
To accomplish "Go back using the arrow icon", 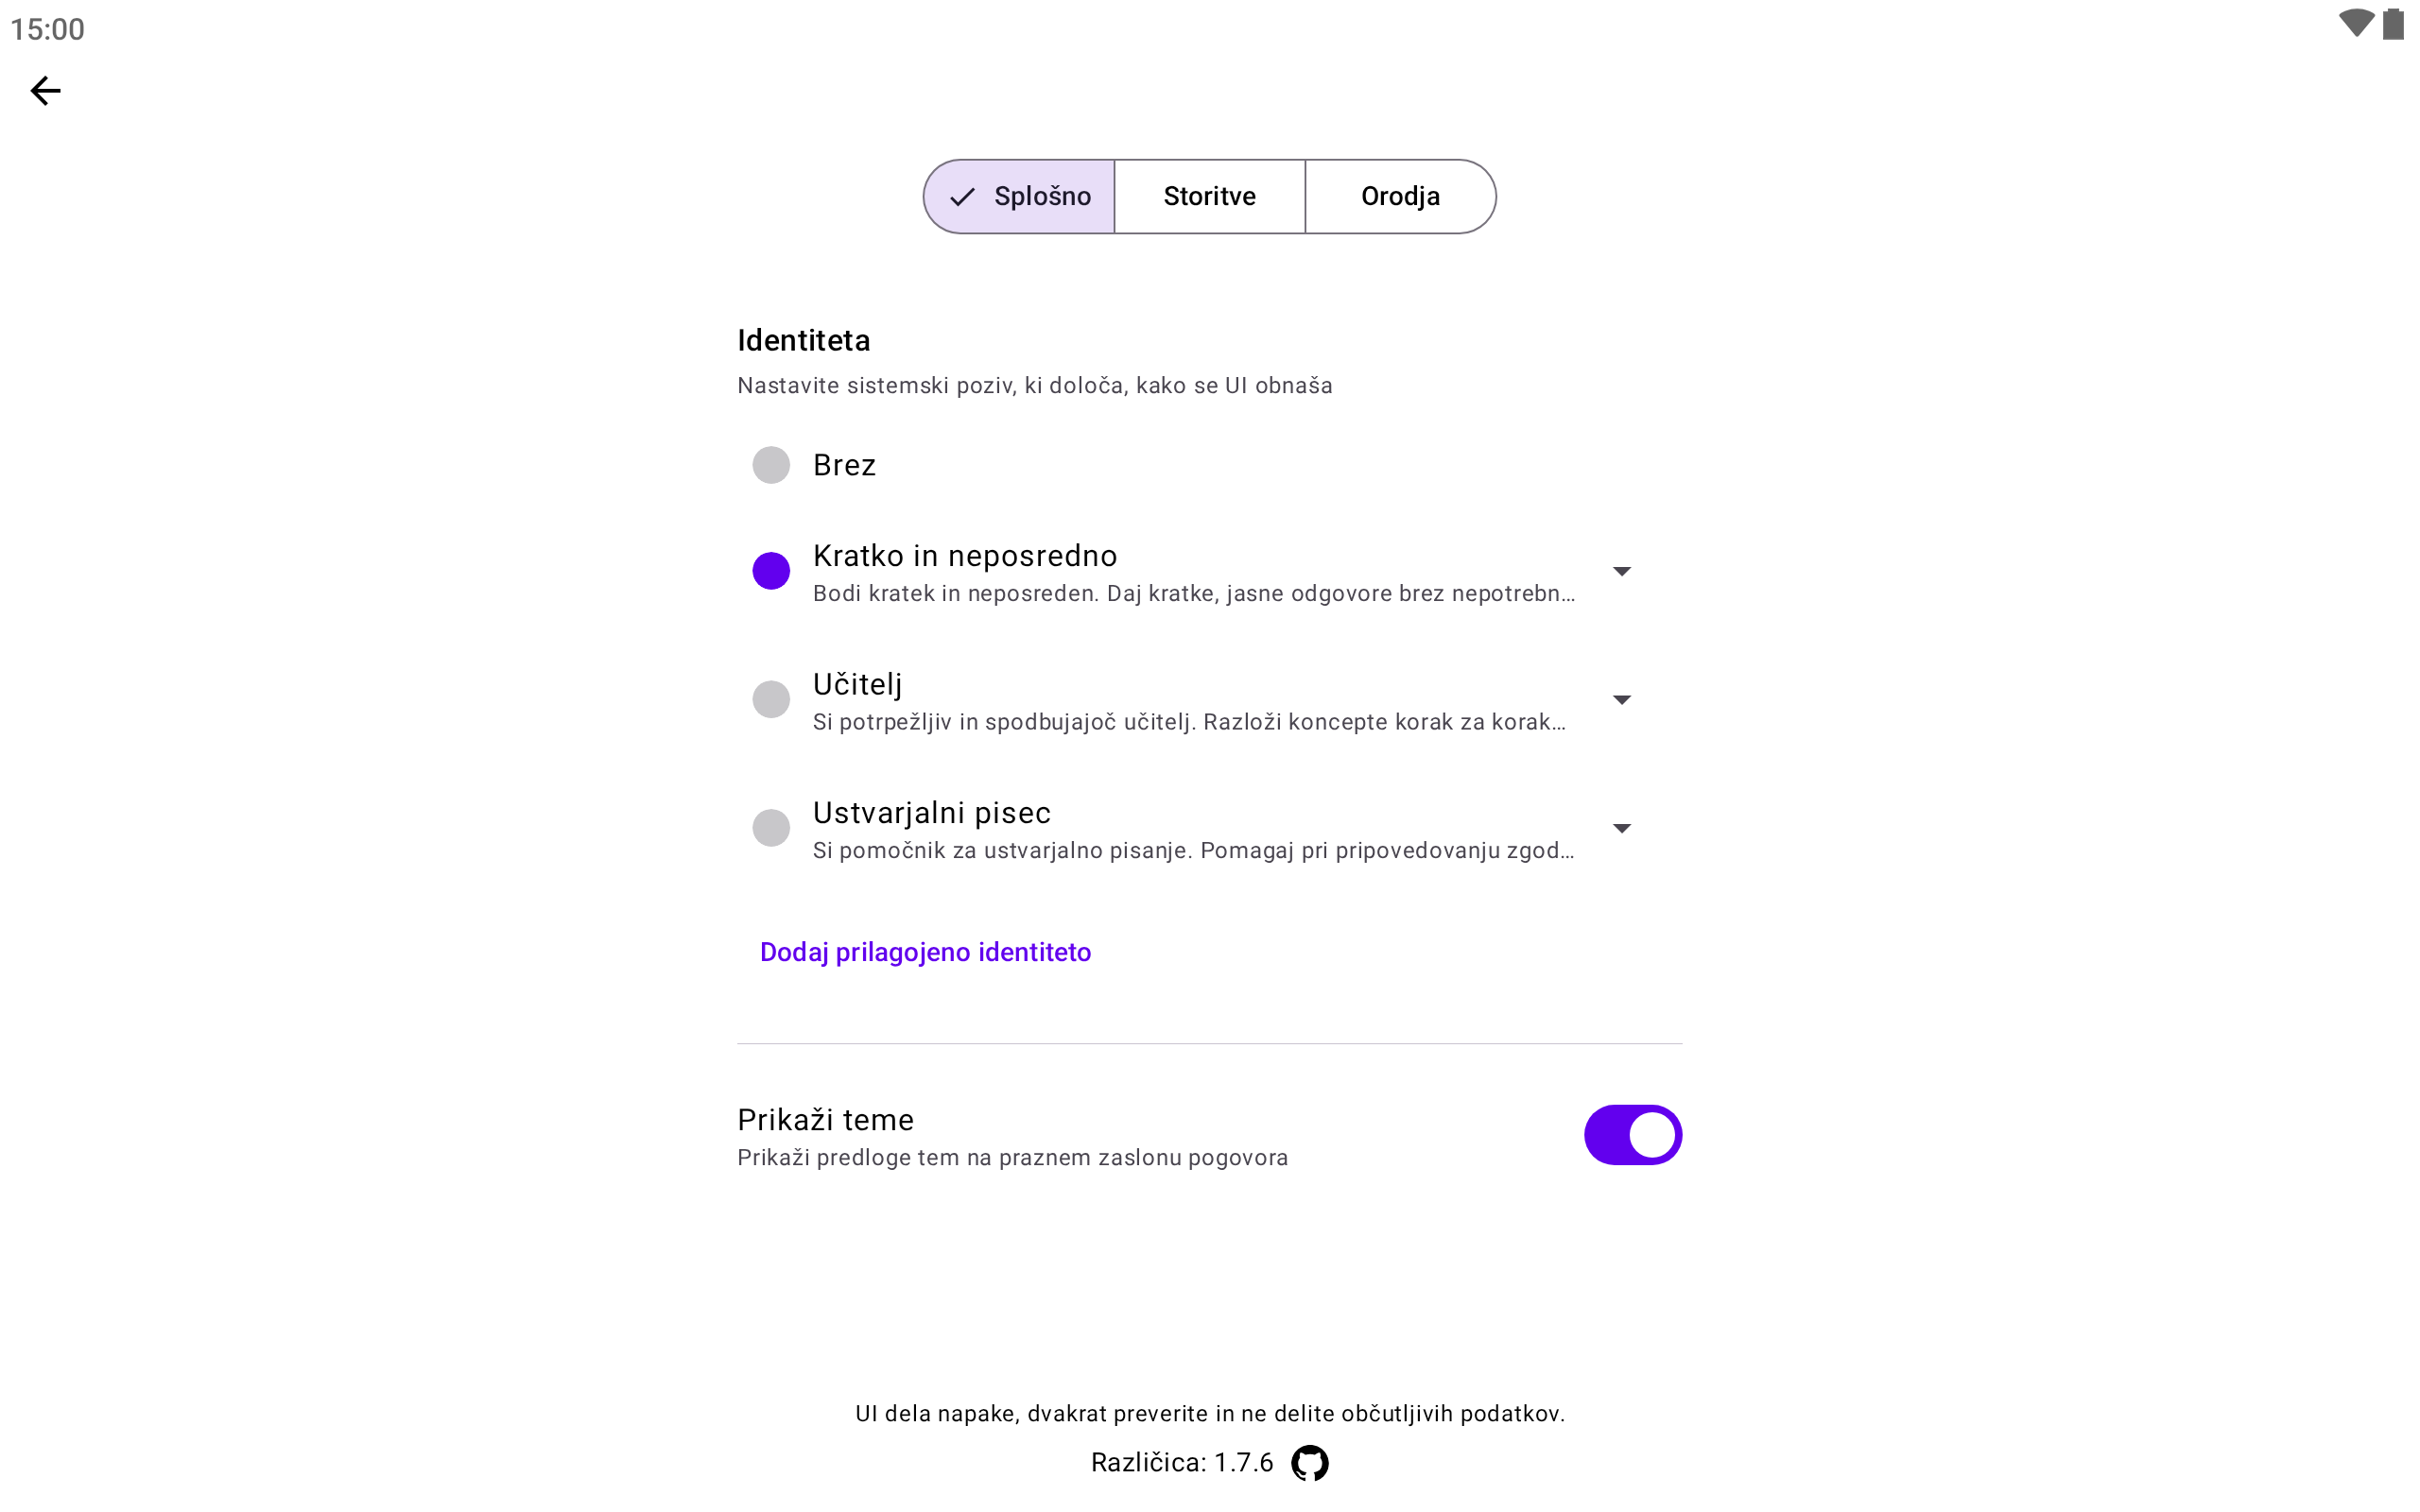I will (45, 91).
